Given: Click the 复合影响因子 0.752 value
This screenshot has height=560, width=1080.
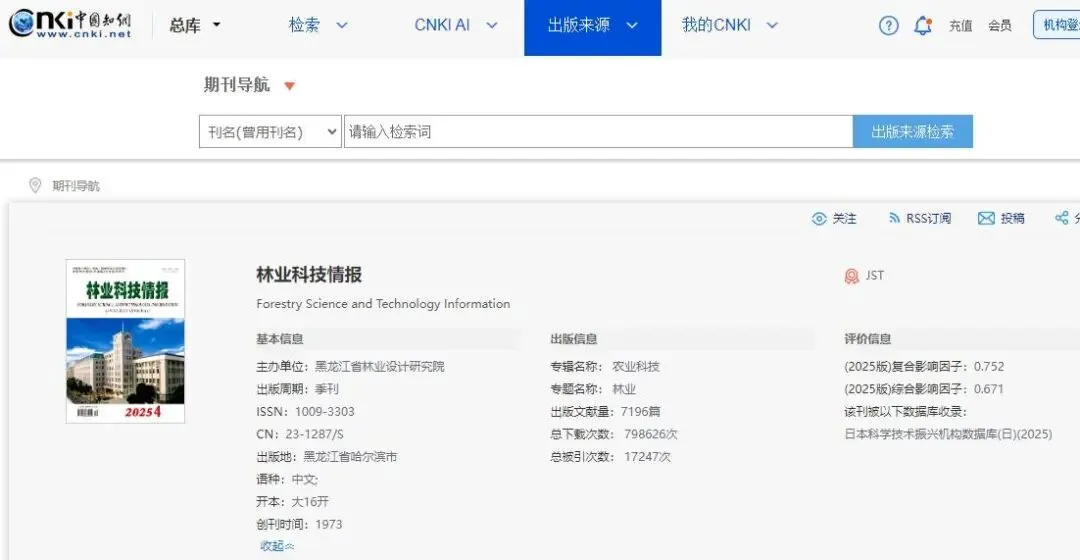Looking at the screenshot, I should click(989, 366).
